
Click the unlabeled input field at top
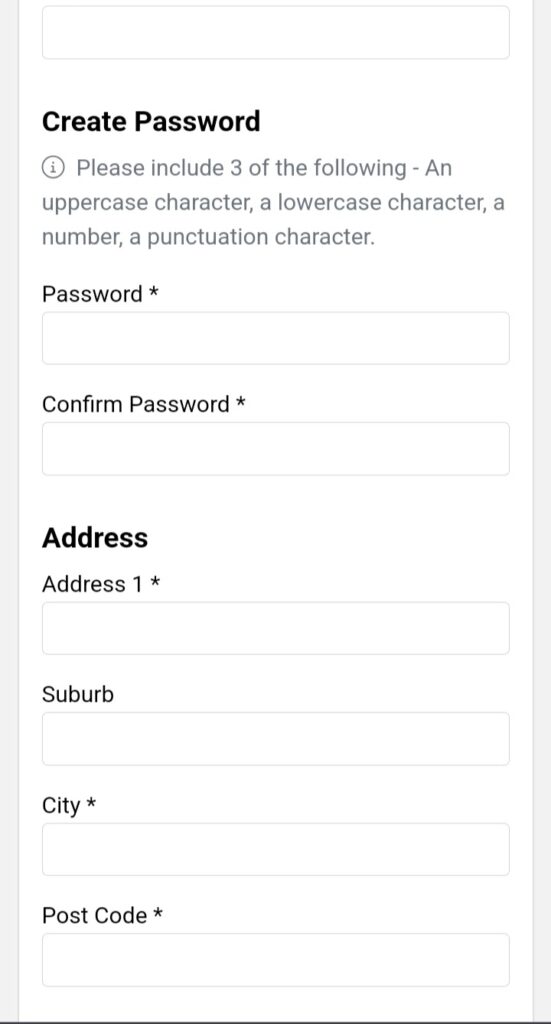[276, 33]
